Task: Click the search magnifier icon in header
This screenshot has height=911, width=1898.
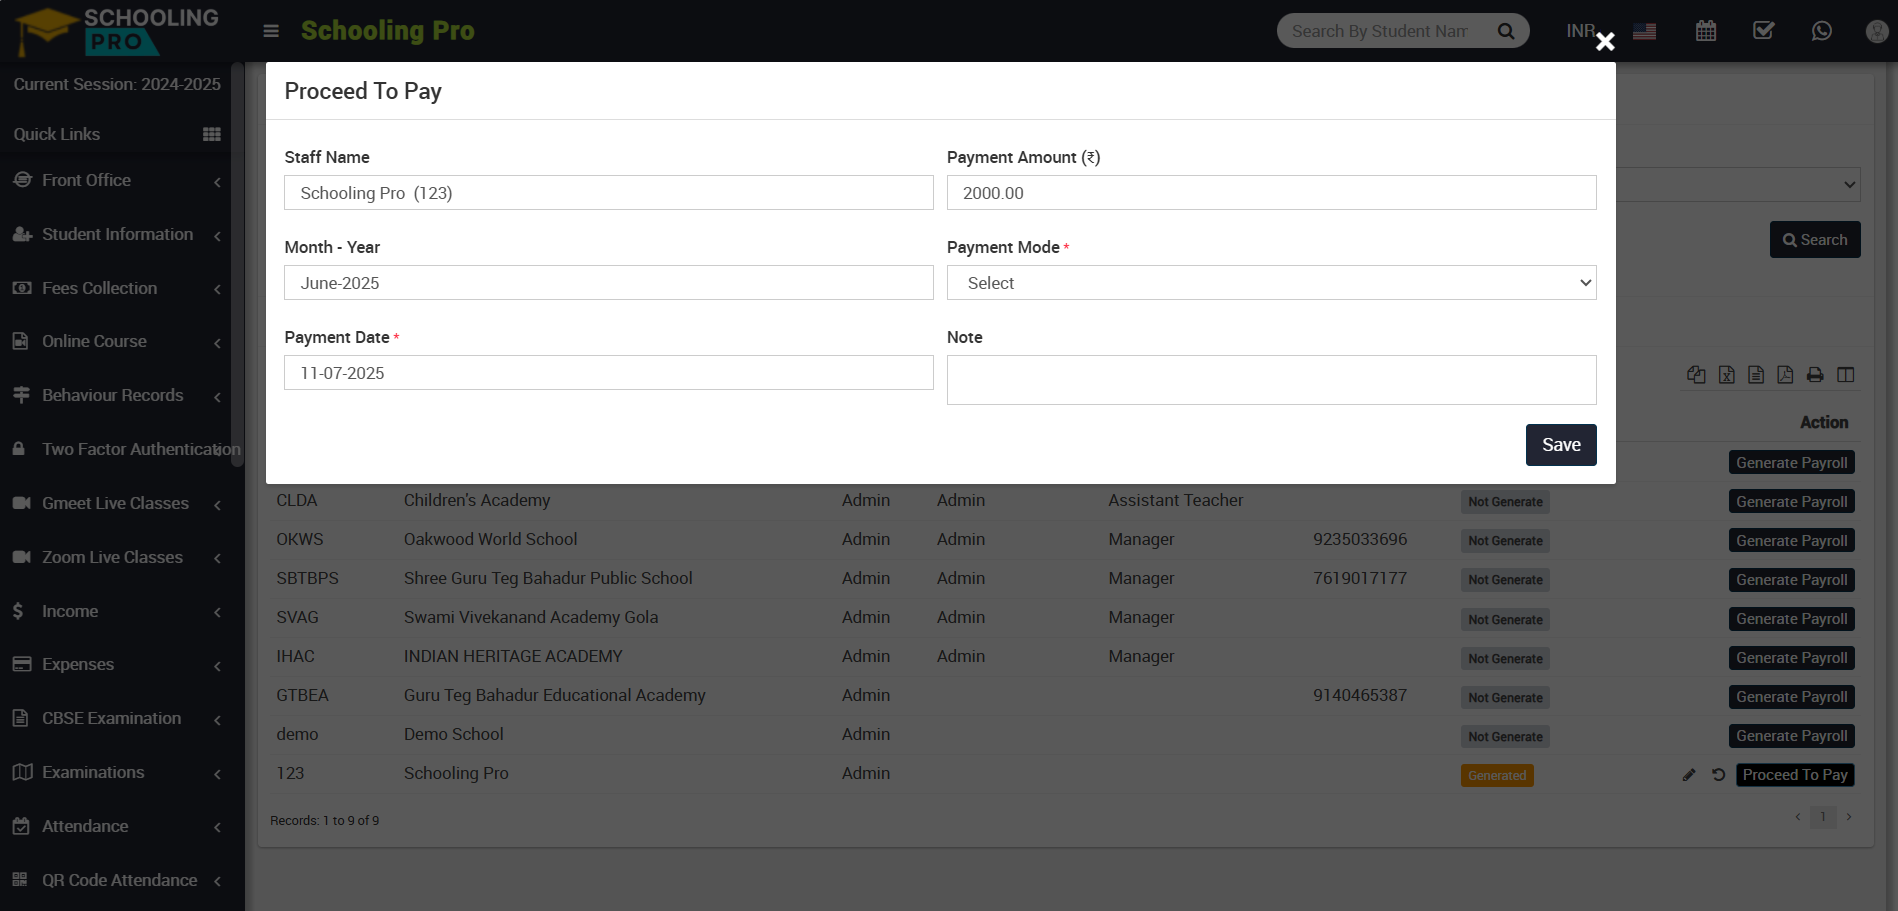Action: [x=1505, y=31]
